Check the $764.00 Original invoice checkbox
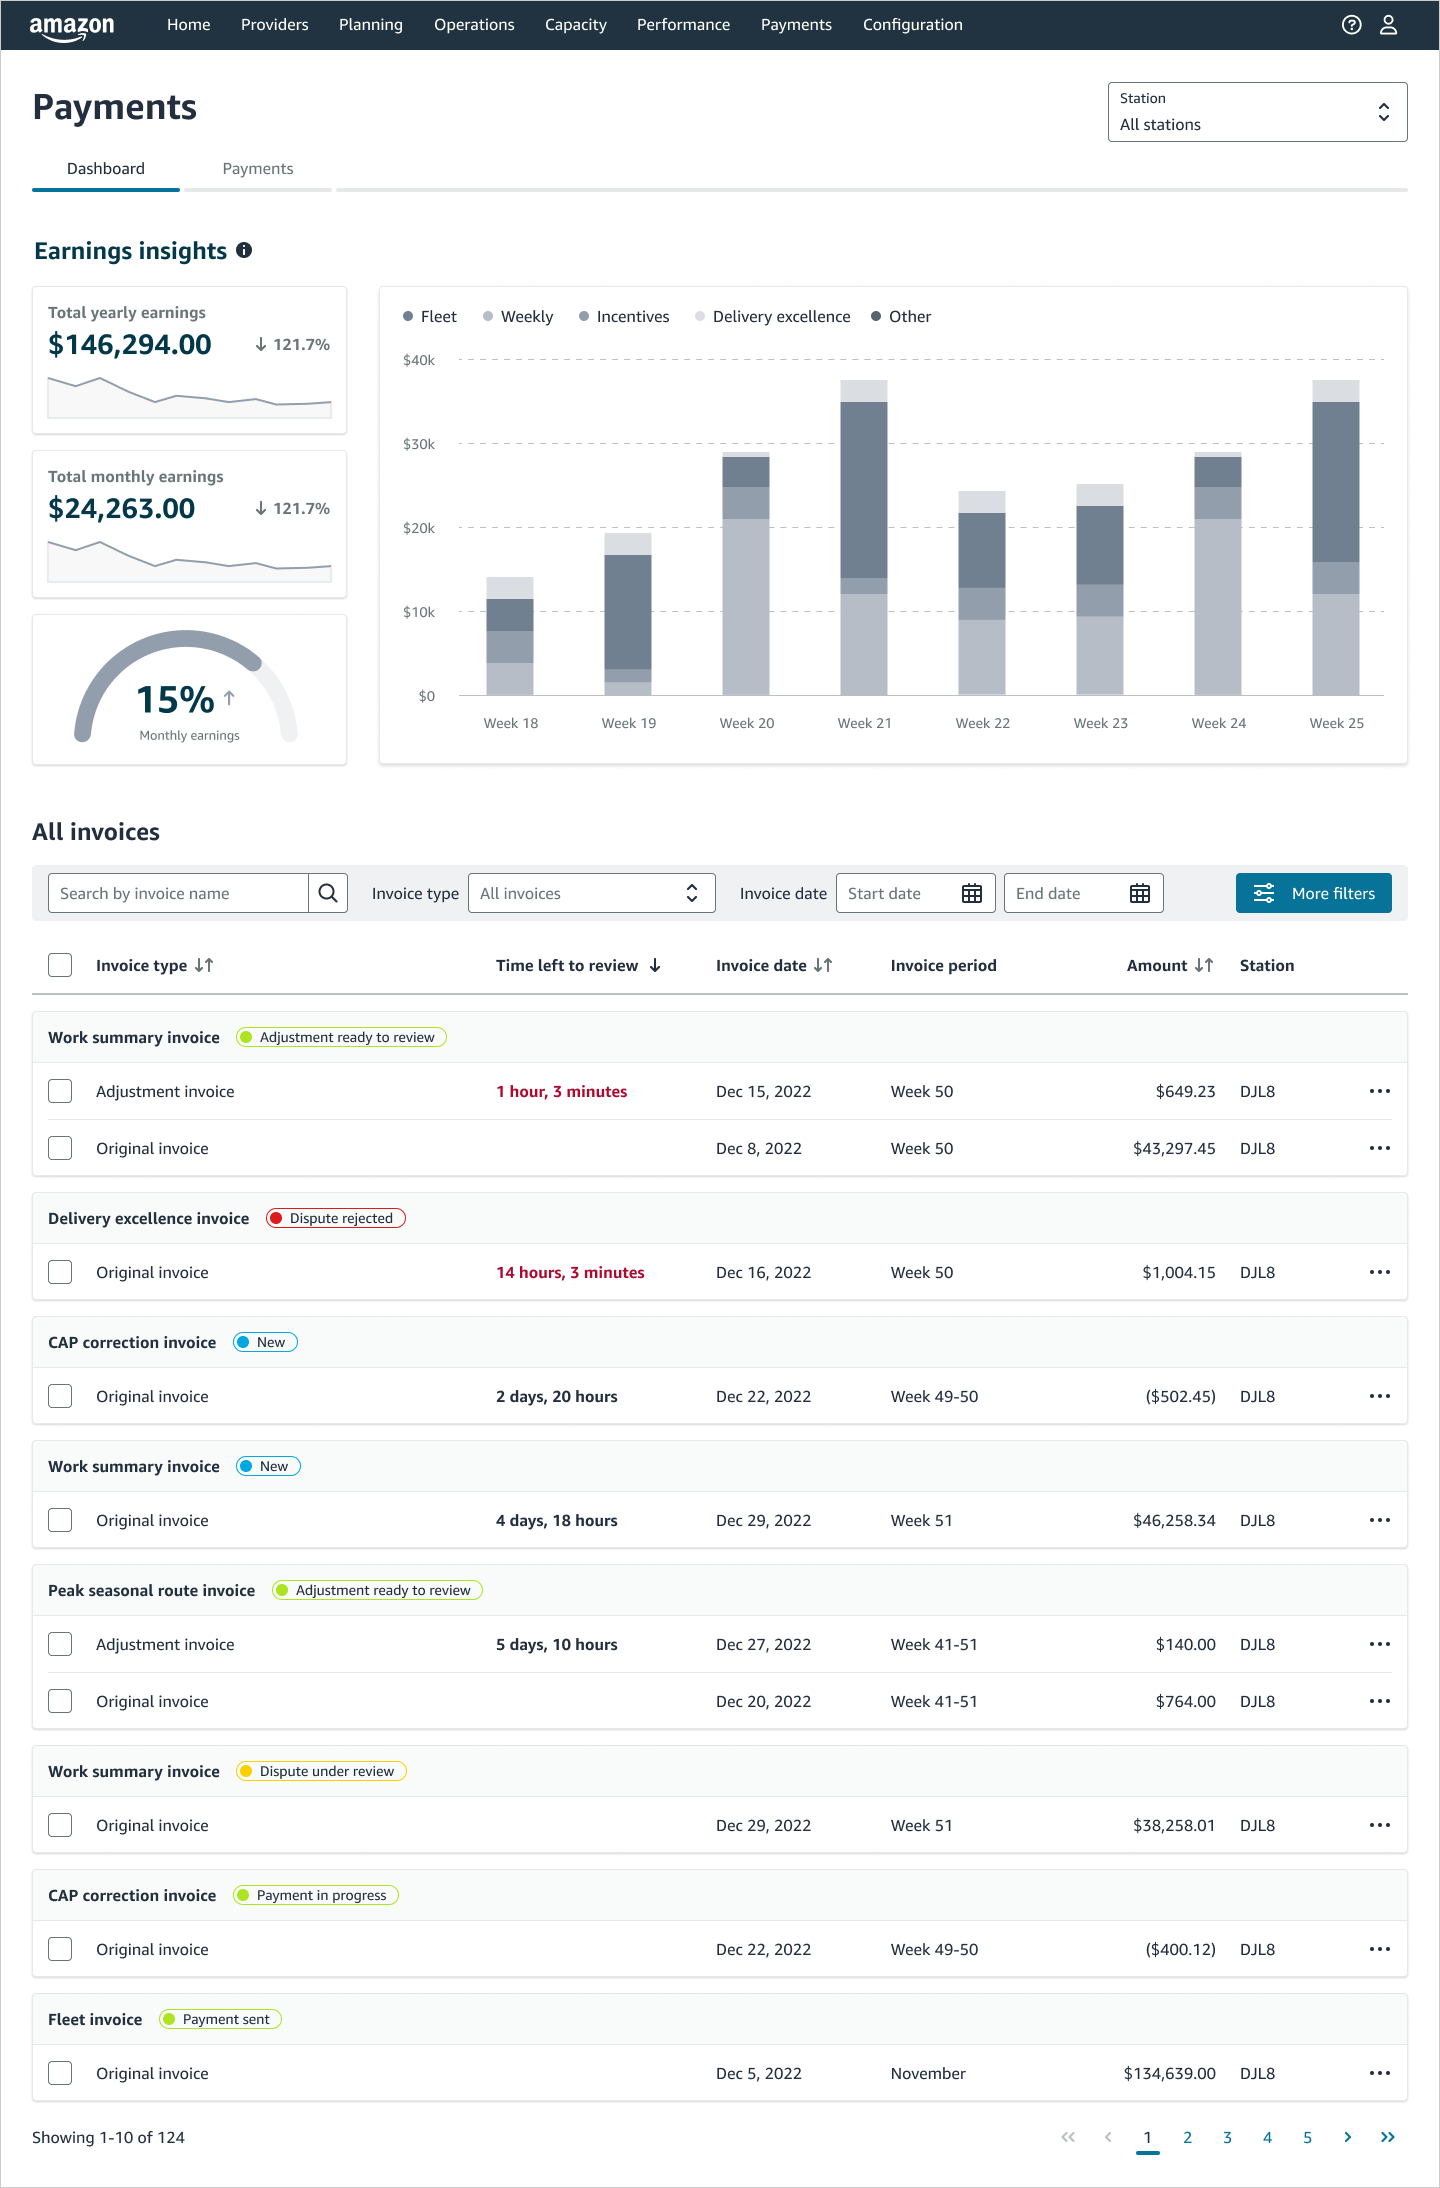The image size is (1440, 2188). coord(60,1701)
